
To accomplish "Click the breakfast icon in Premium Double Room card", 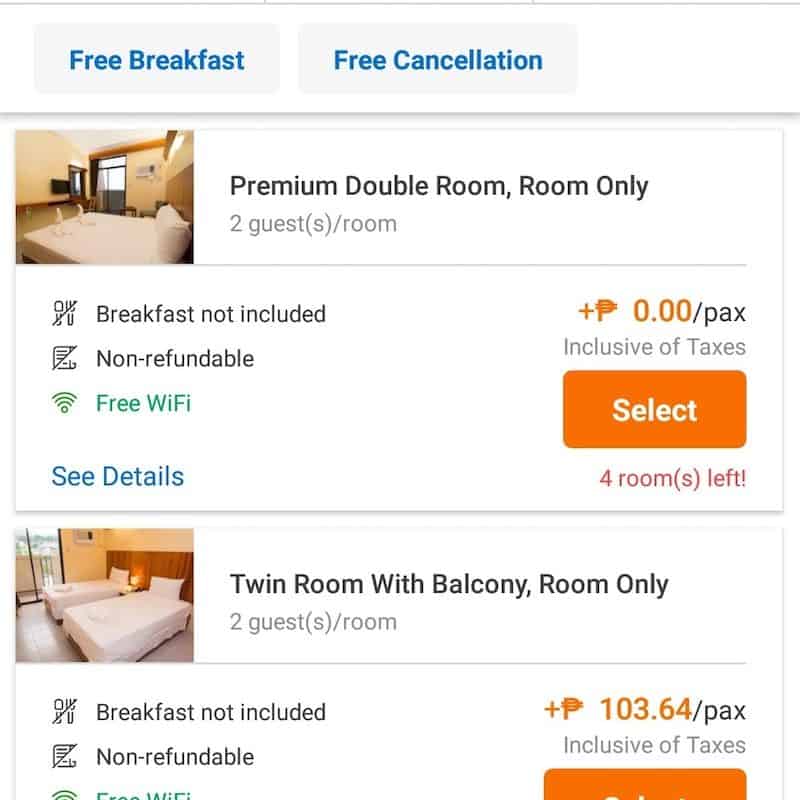I will point(64,314).
